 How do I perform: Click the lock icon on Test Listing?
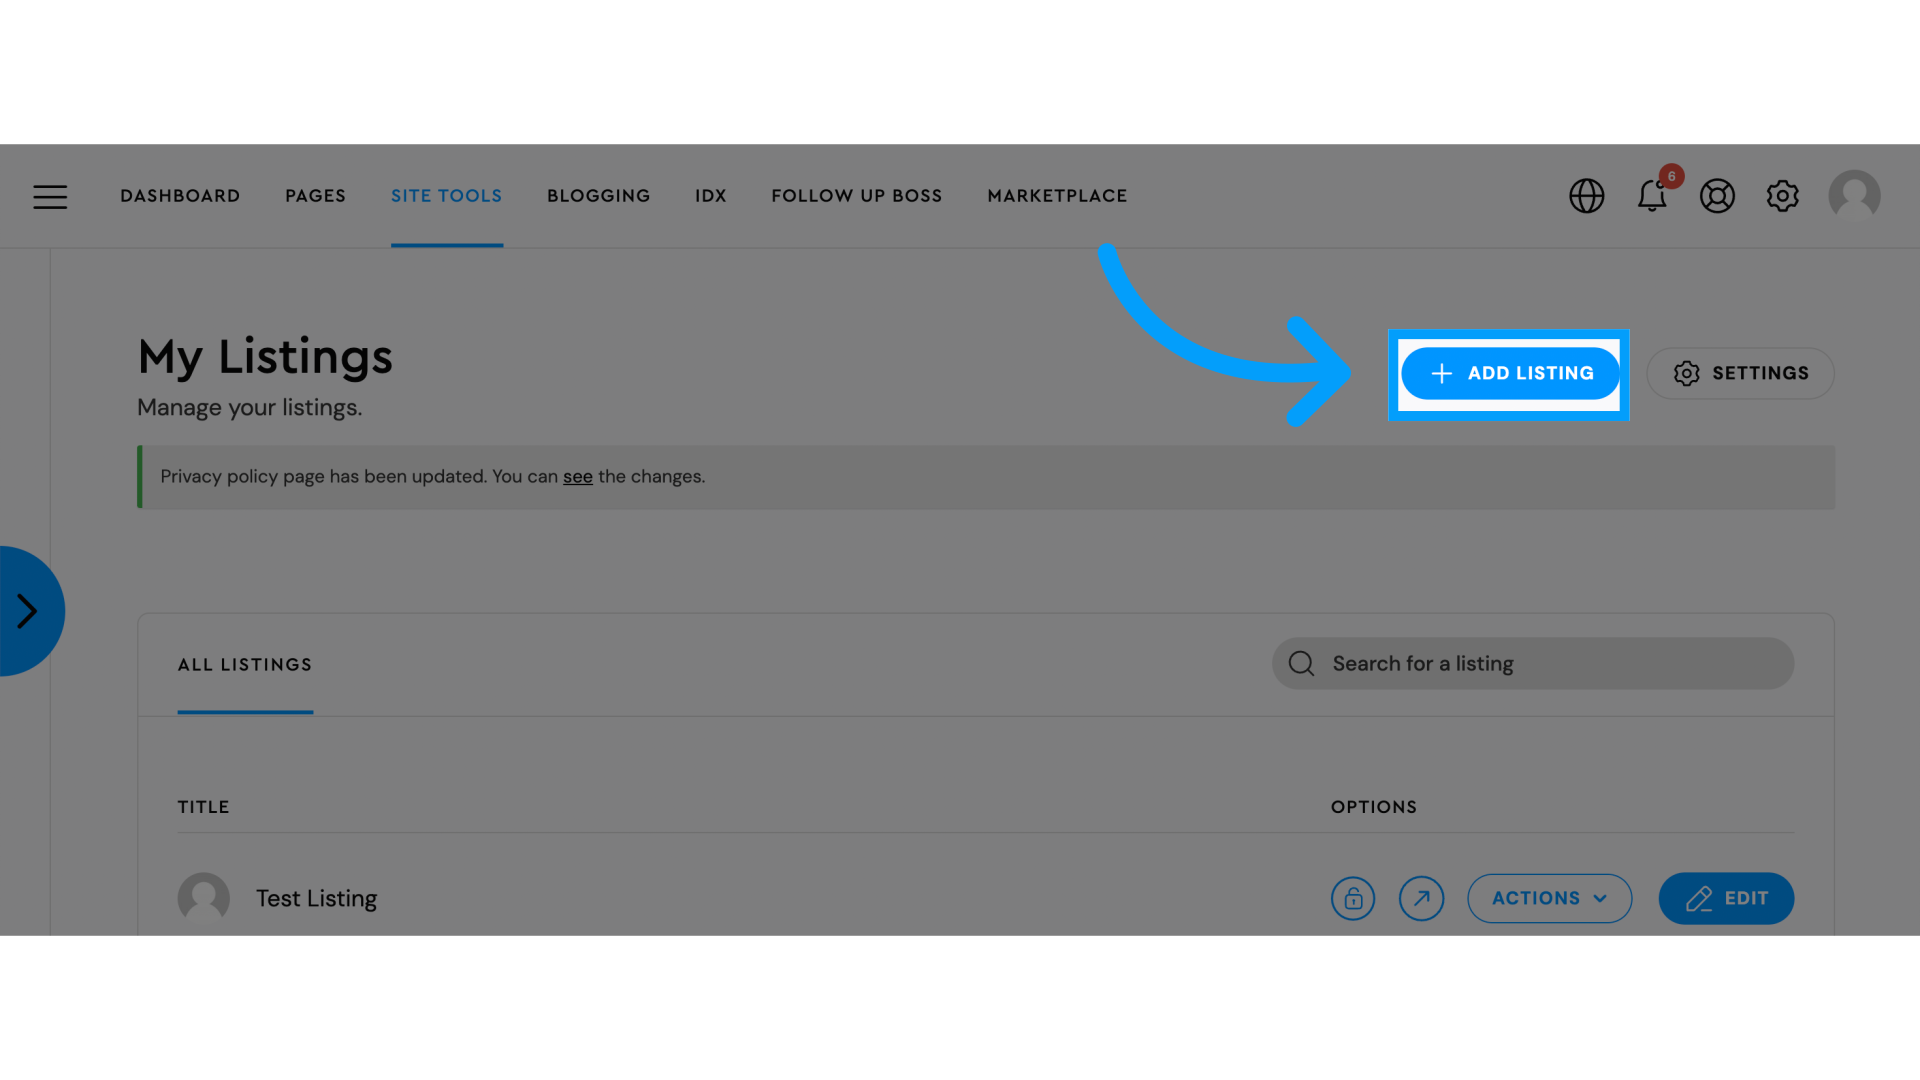point(1353,898)
